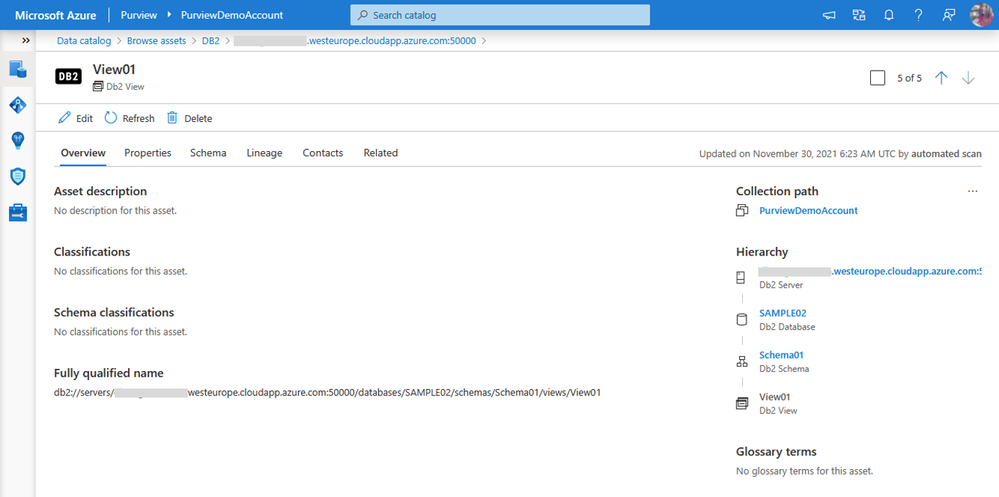The height and width of the screenshot is (497, 999).
Task: Expand the left navigation pane chevrons
Action: pyautogui.click(x=25, y=40)
